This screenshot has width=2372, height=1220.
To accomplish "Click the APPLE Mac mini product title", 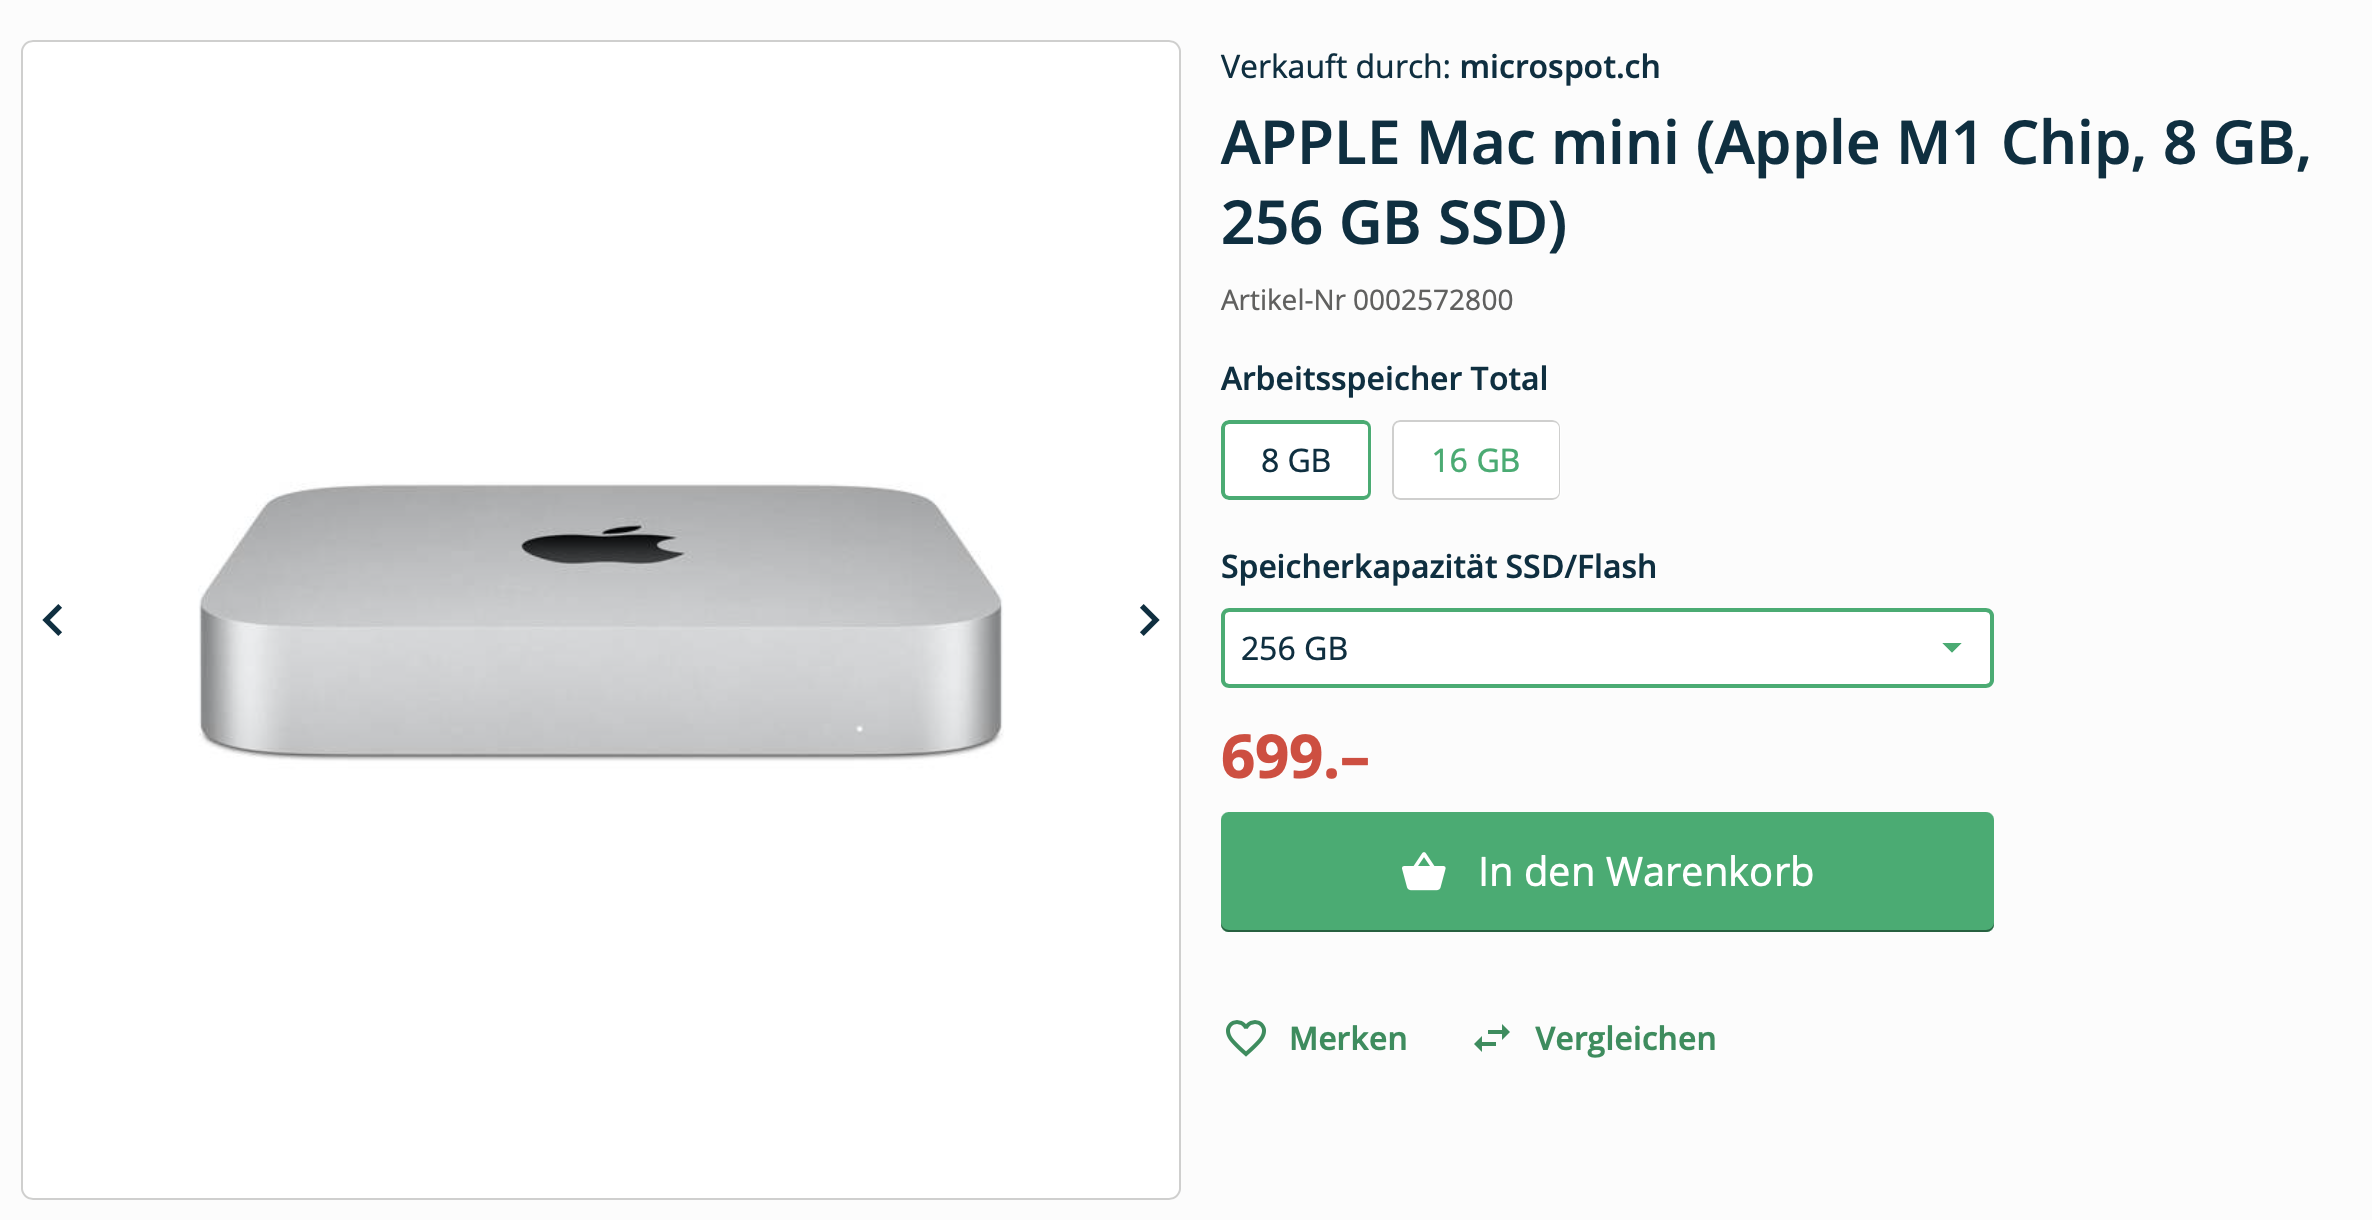I will click(x=1765, y=182).
